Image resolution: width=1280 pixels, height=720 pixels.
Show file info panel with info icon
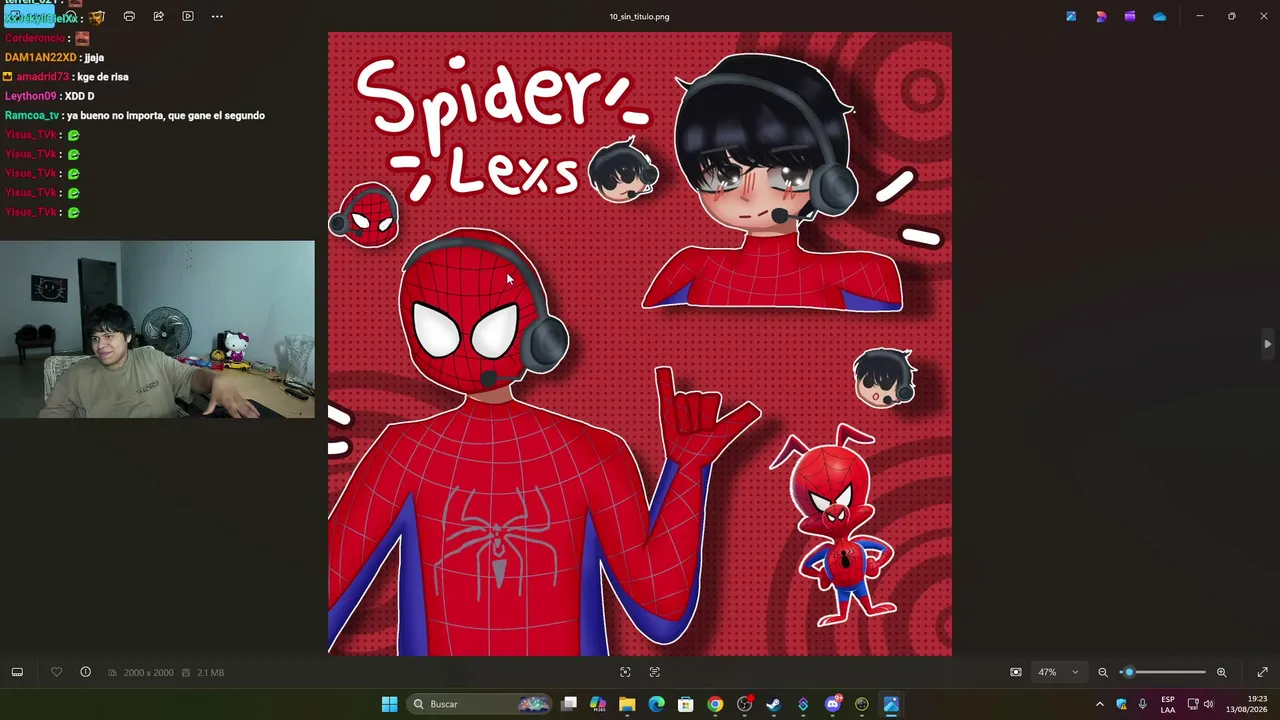[85, 672]
